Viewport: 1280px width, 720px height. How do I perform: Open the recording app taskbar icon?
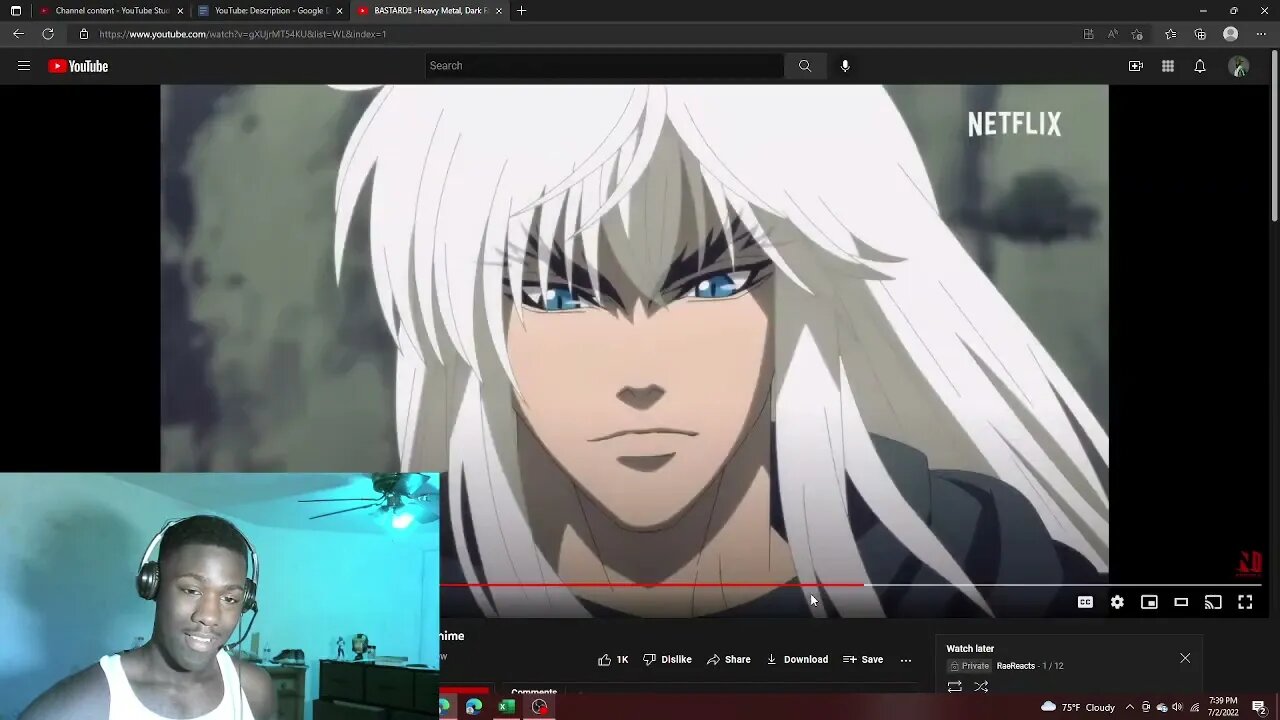click(x=540, y=707)
